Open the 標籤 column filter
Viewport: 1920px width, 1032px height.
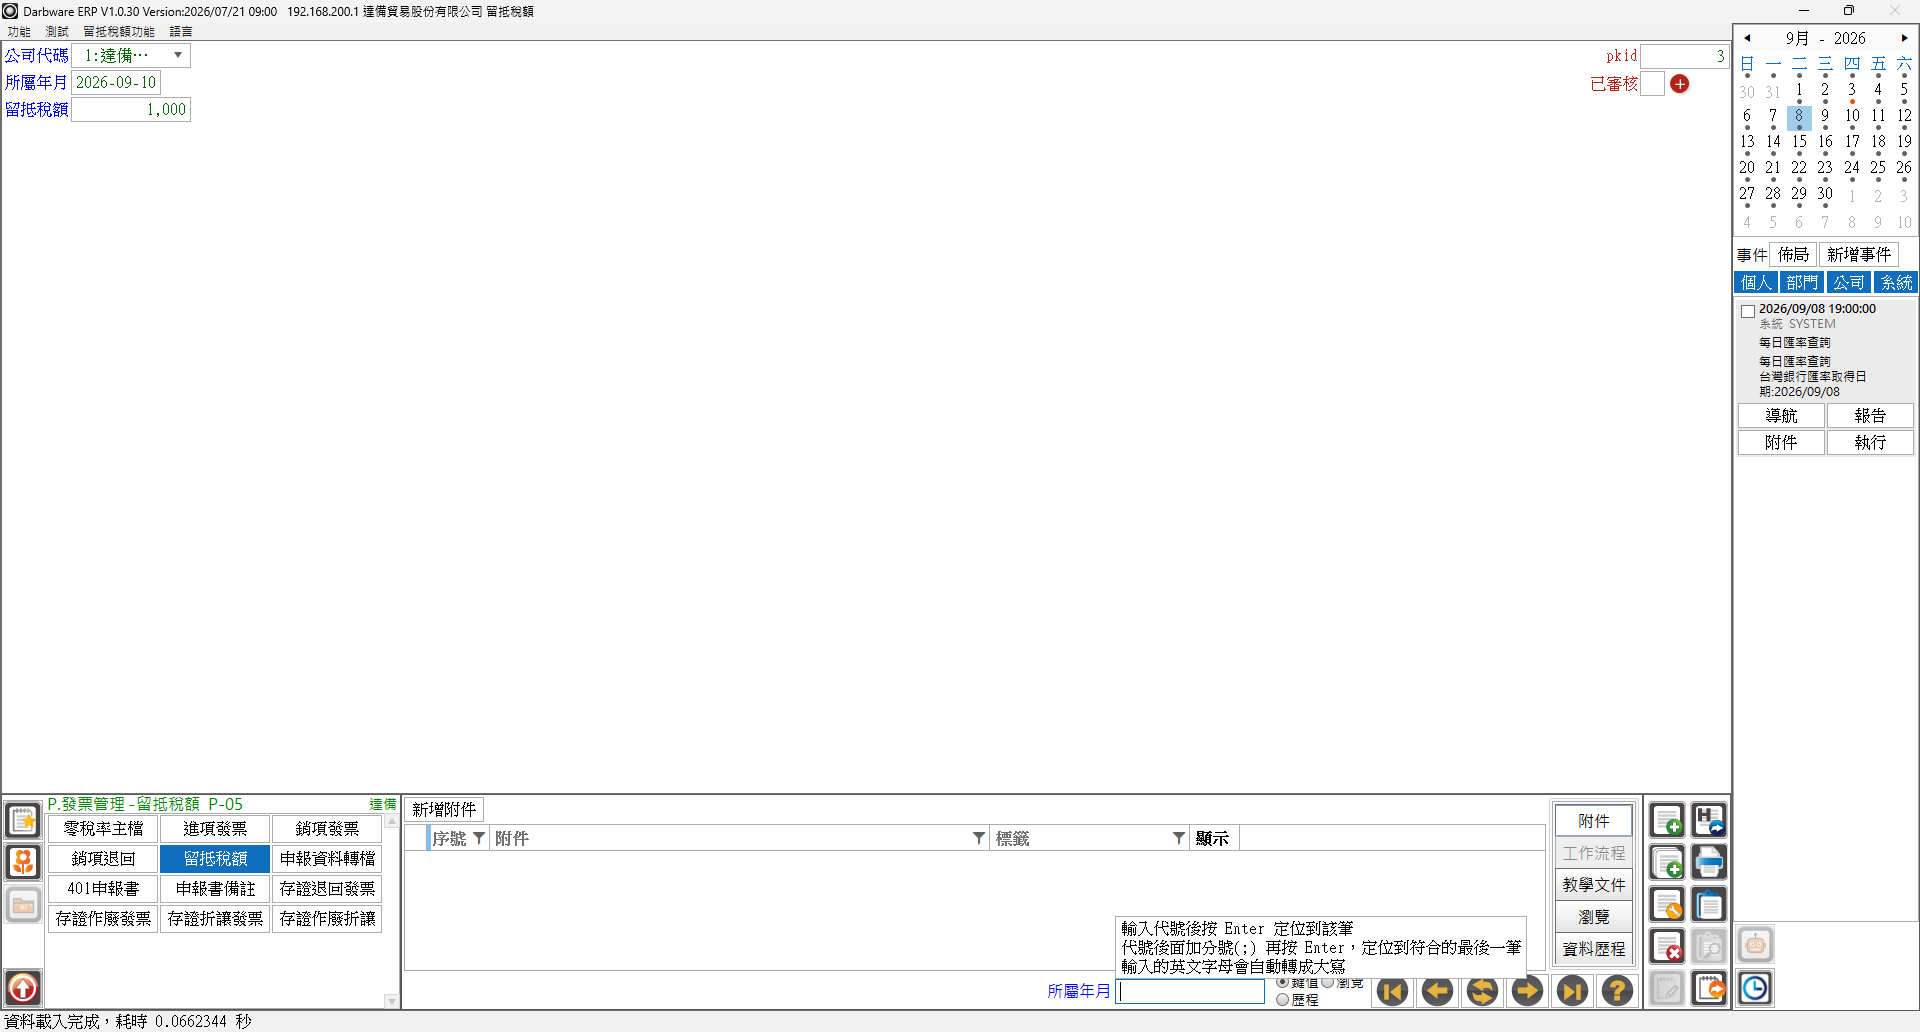coord(1179,838)
